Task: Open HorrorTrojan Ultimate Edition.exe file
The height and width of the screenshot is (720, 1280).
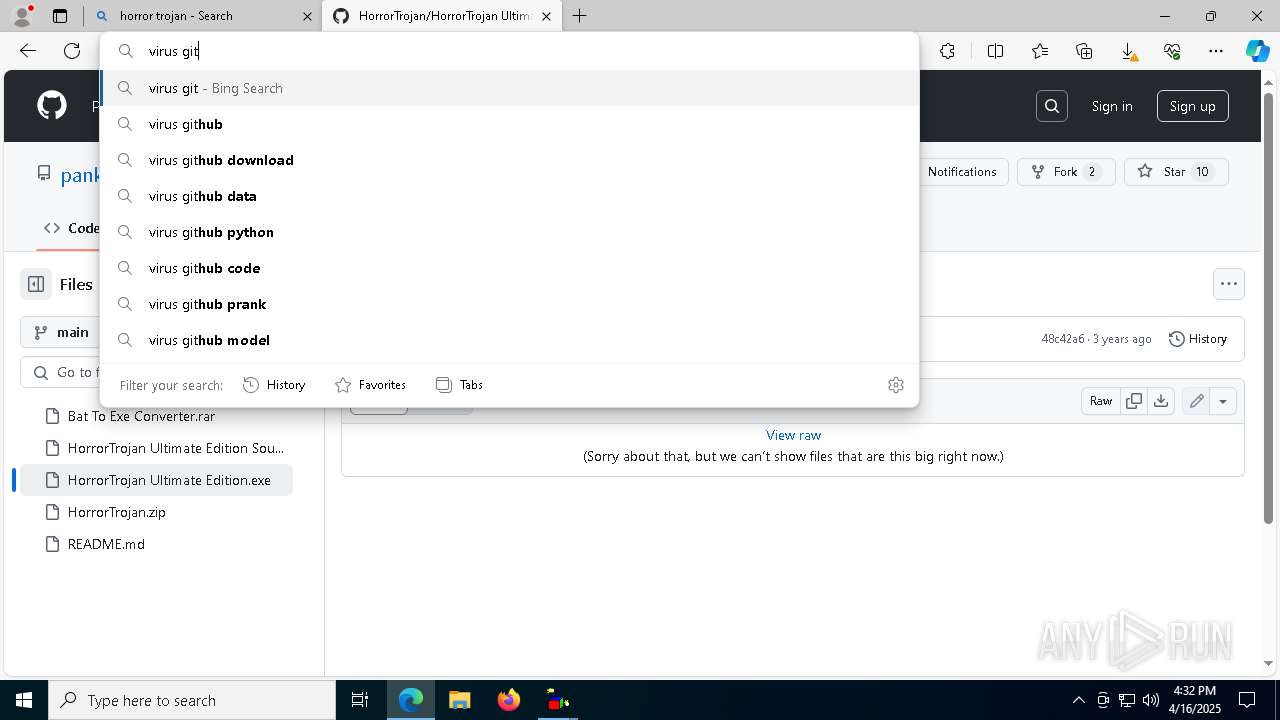Action: [156, 480]
